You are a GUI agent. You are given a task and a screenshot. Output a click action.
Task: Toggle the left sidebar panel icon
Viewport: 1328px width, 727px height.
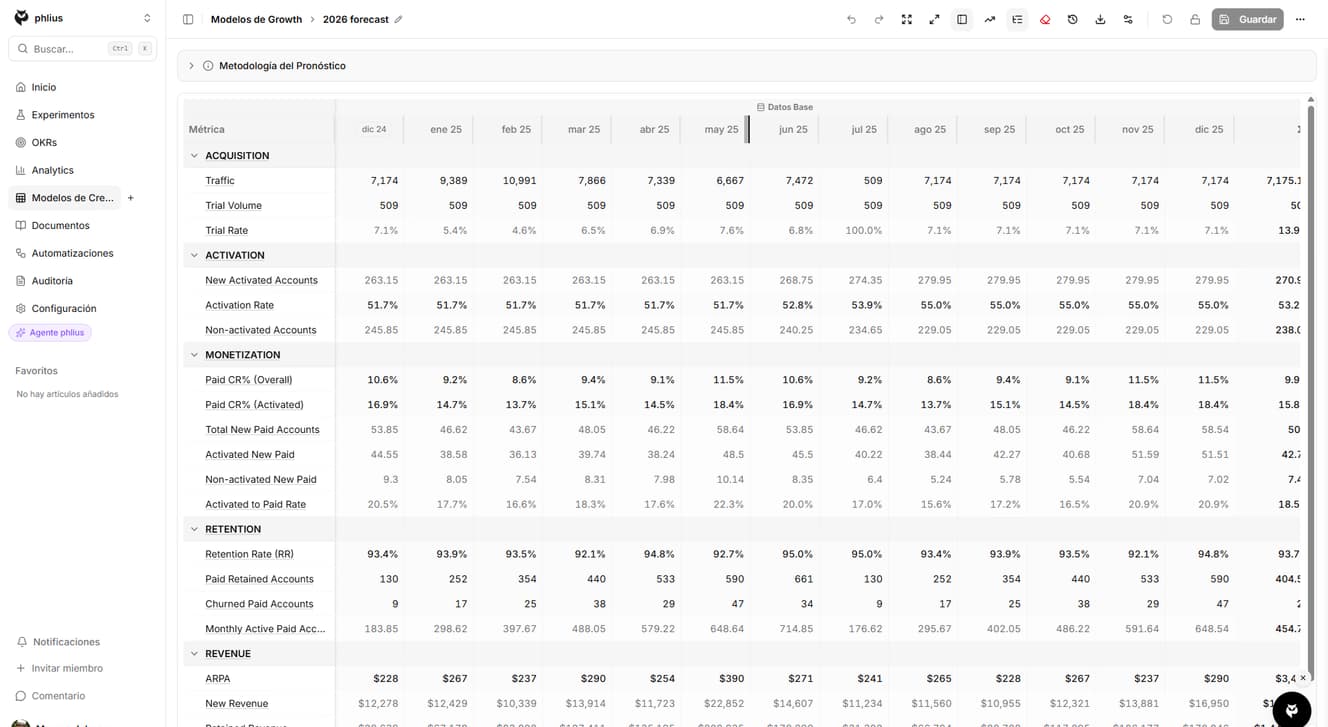(x=188, y=19)
